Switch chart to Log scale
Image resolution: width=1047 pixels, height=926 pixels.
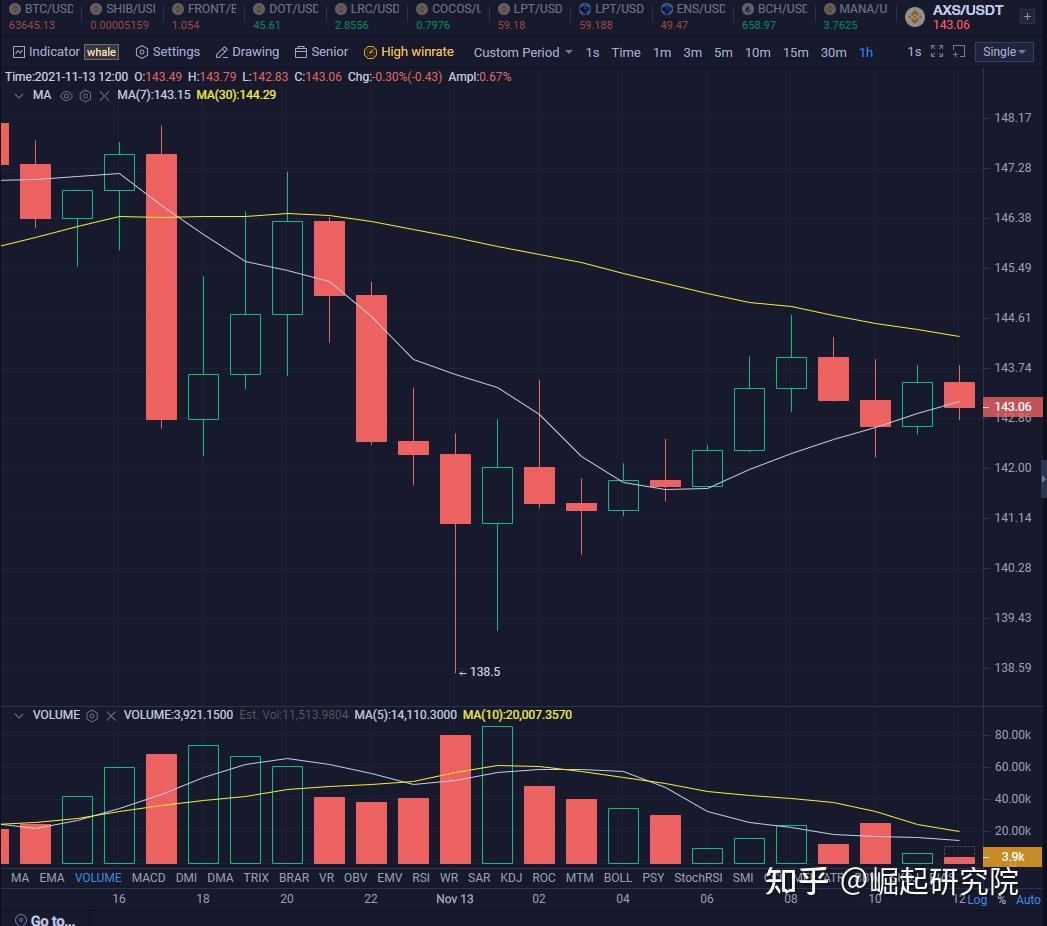click(979, 900)
